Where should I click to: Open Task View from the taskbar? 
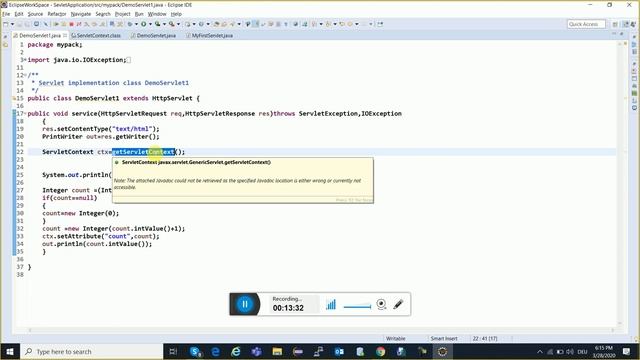click(173, 351)
